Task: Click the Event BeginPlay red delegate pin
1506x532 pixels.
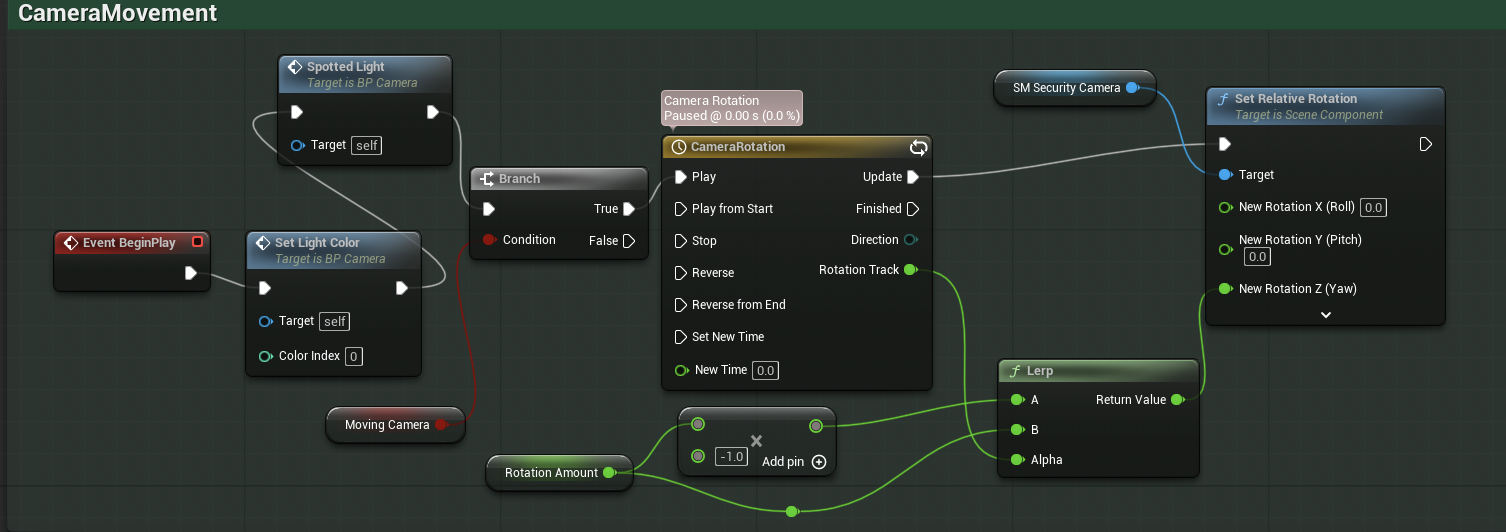Action: tap(197, 242)
